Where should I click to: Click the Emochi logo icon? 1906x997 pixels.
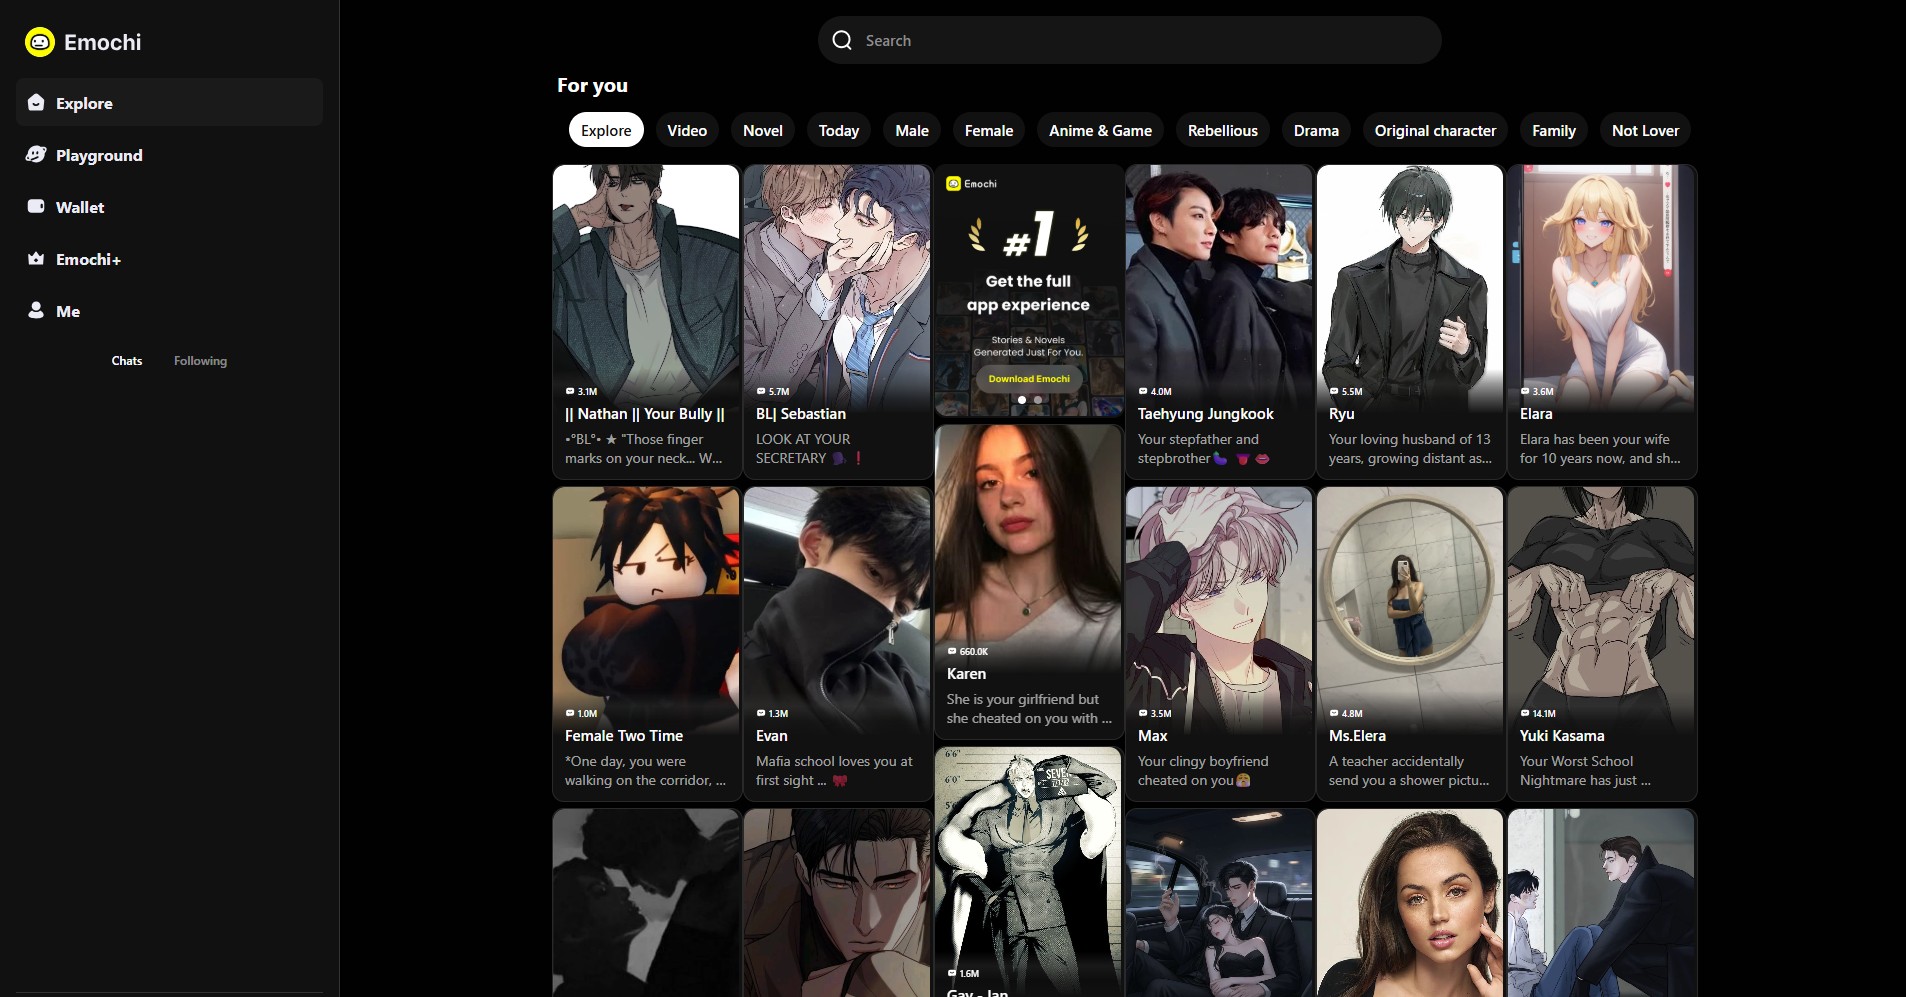[39, 42]
